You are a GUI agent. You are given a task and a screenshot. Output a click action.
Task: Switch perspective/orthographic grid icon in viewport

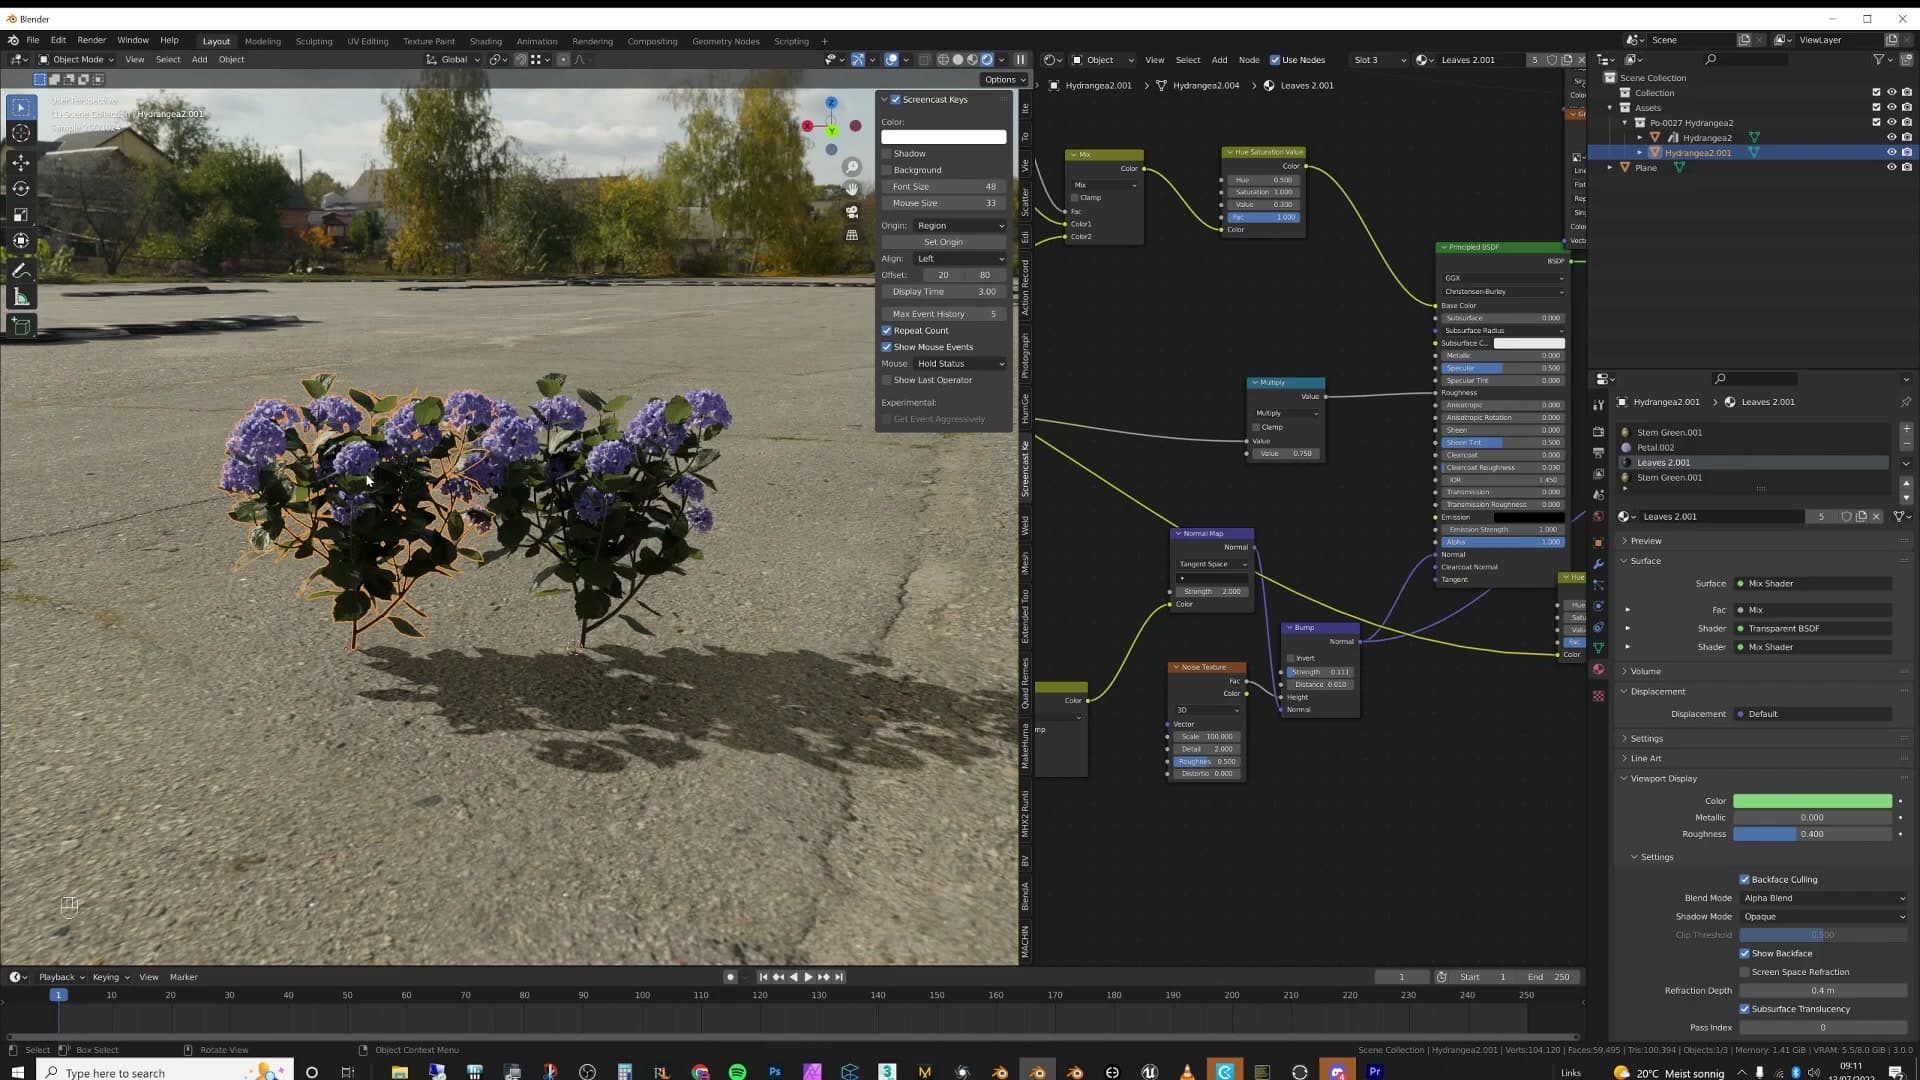click(x=852, y=235)
